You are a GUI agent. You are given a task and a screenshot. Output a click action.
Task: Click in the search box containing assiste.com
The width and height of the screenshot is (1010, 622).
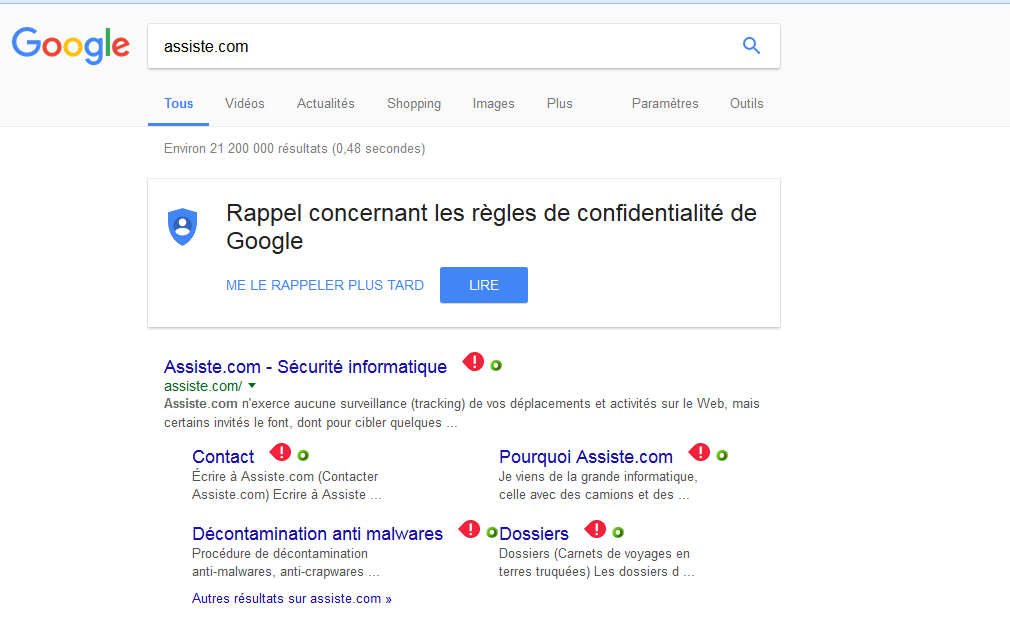coord(444,46)
